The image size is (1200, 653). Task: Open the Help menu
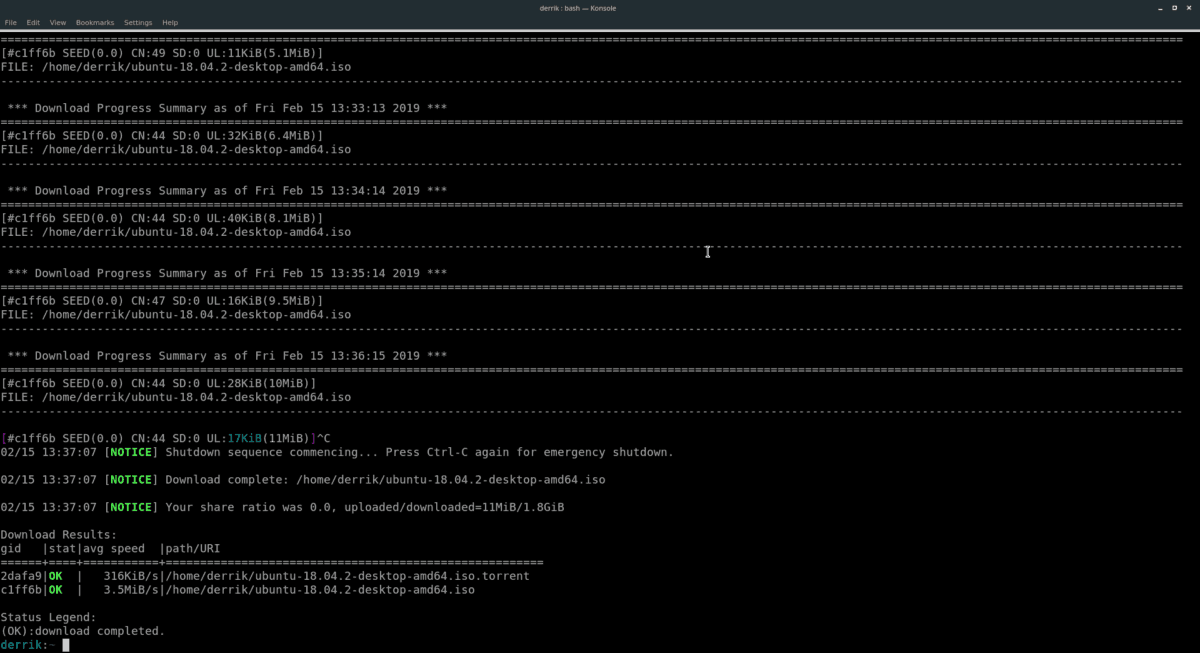coord(170,22)
